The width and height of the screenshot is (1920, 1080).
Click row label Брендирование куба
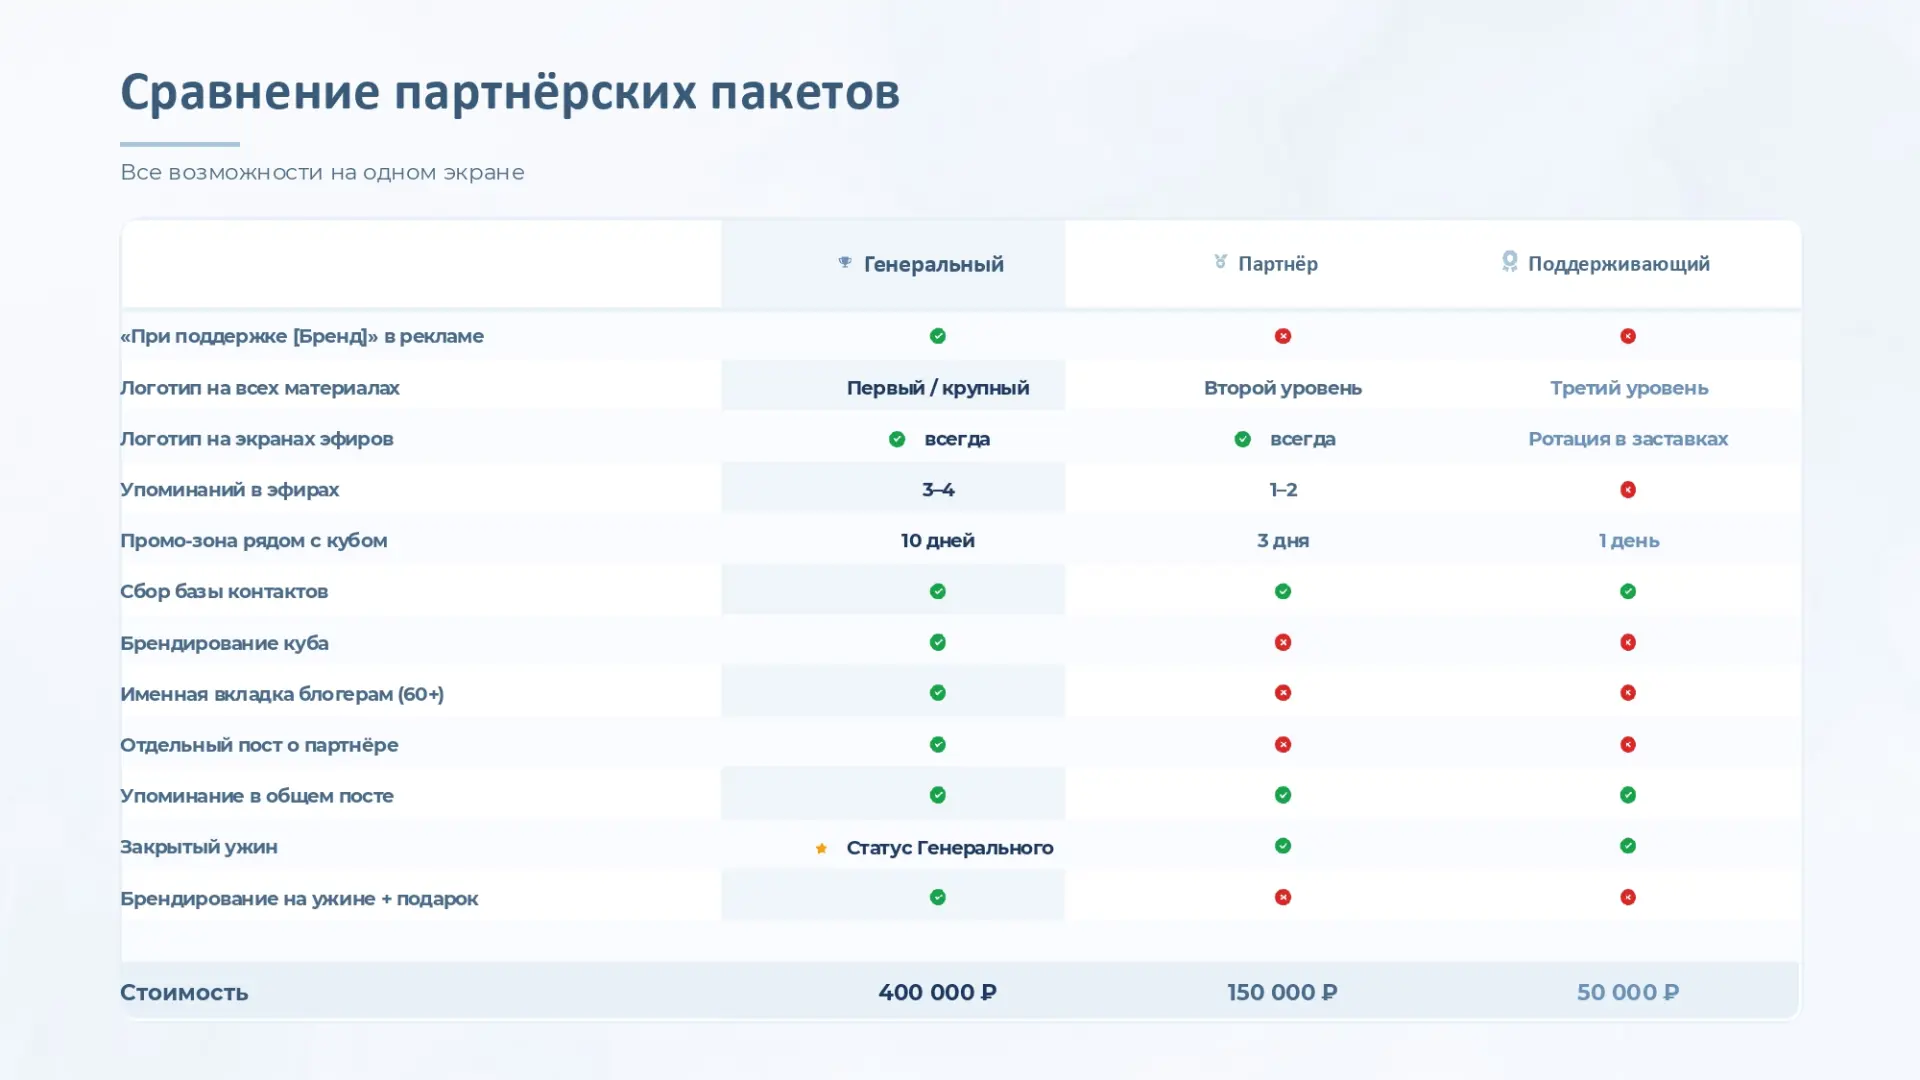coord(224,643)
